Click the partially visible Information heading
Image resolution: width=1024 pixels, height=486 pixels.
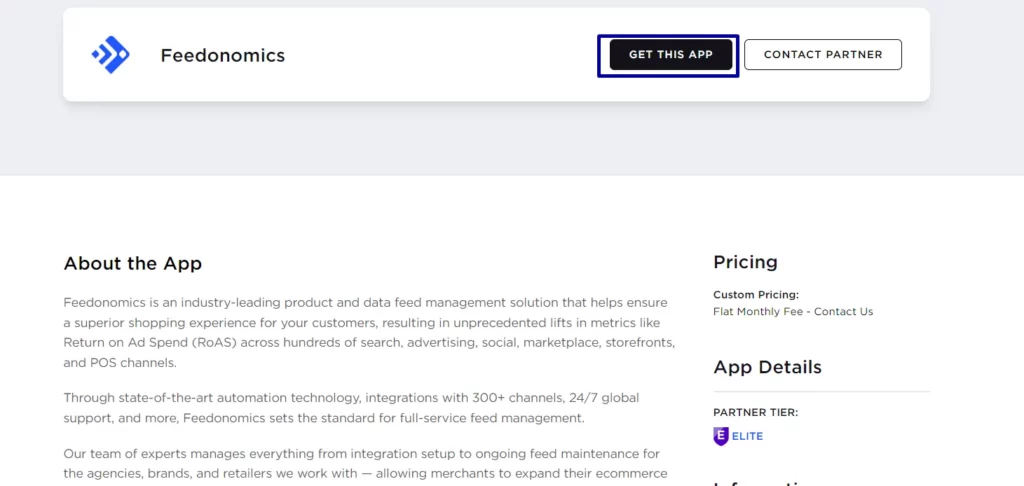click(761, 484)
